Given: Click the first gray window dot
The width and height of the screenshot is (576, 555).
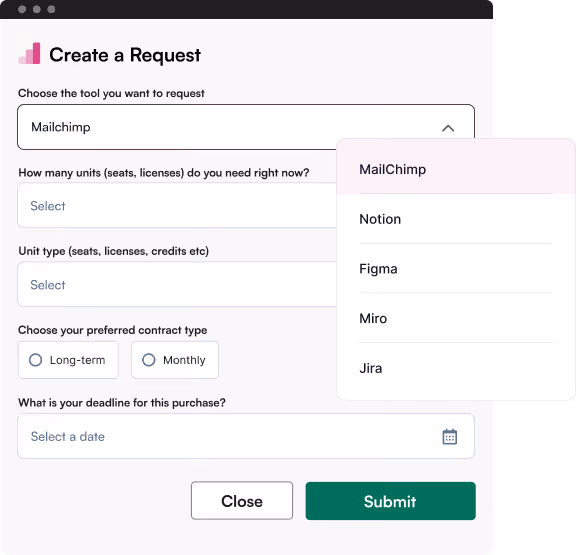Looking at the screenshot, I should coord(22,9).
